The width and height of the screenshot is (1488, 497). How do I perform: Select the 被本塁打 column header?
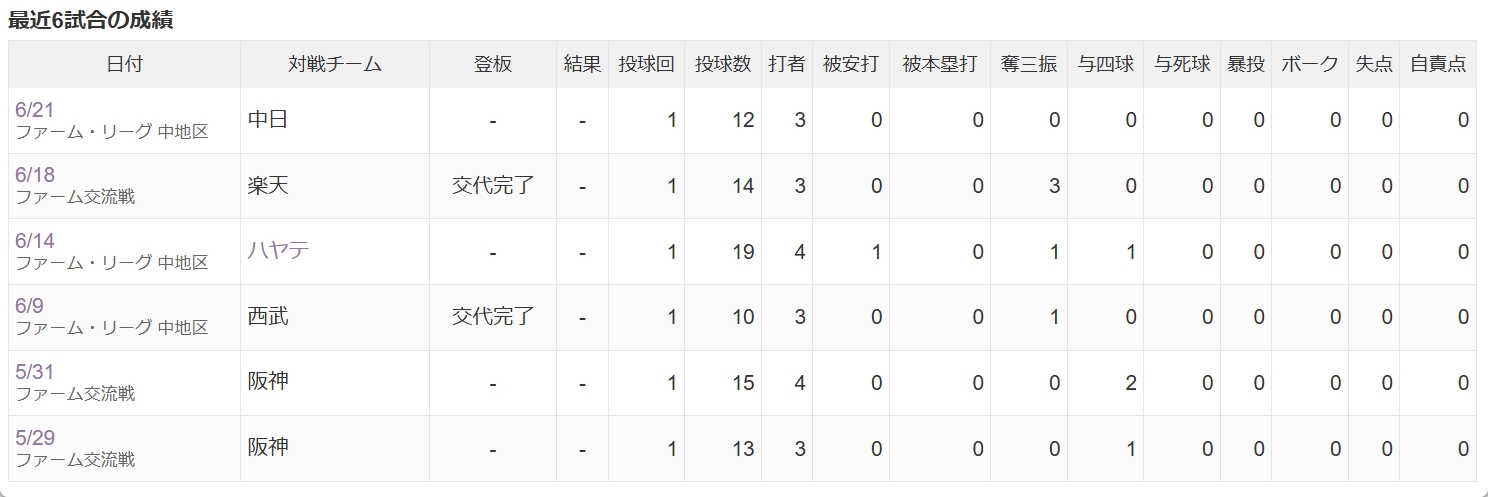(x=940, y=64)
